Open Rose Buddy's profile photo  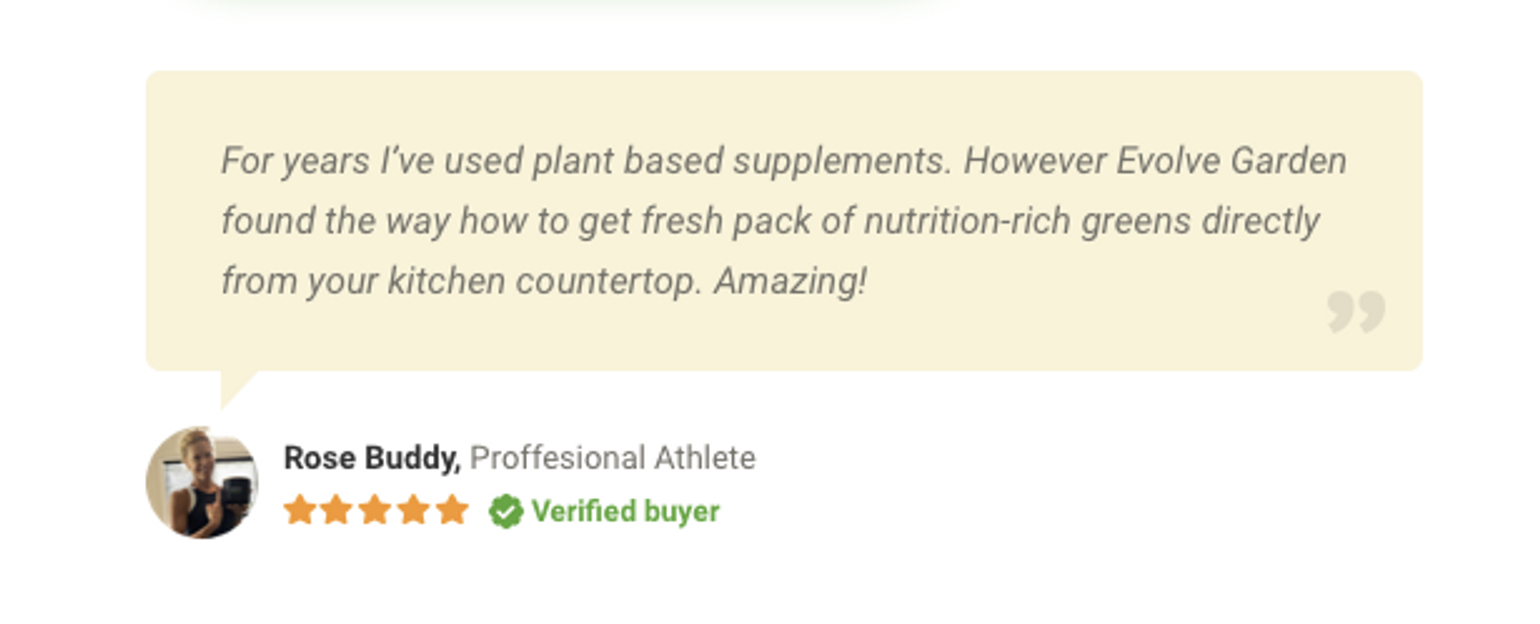click(203, 482)
